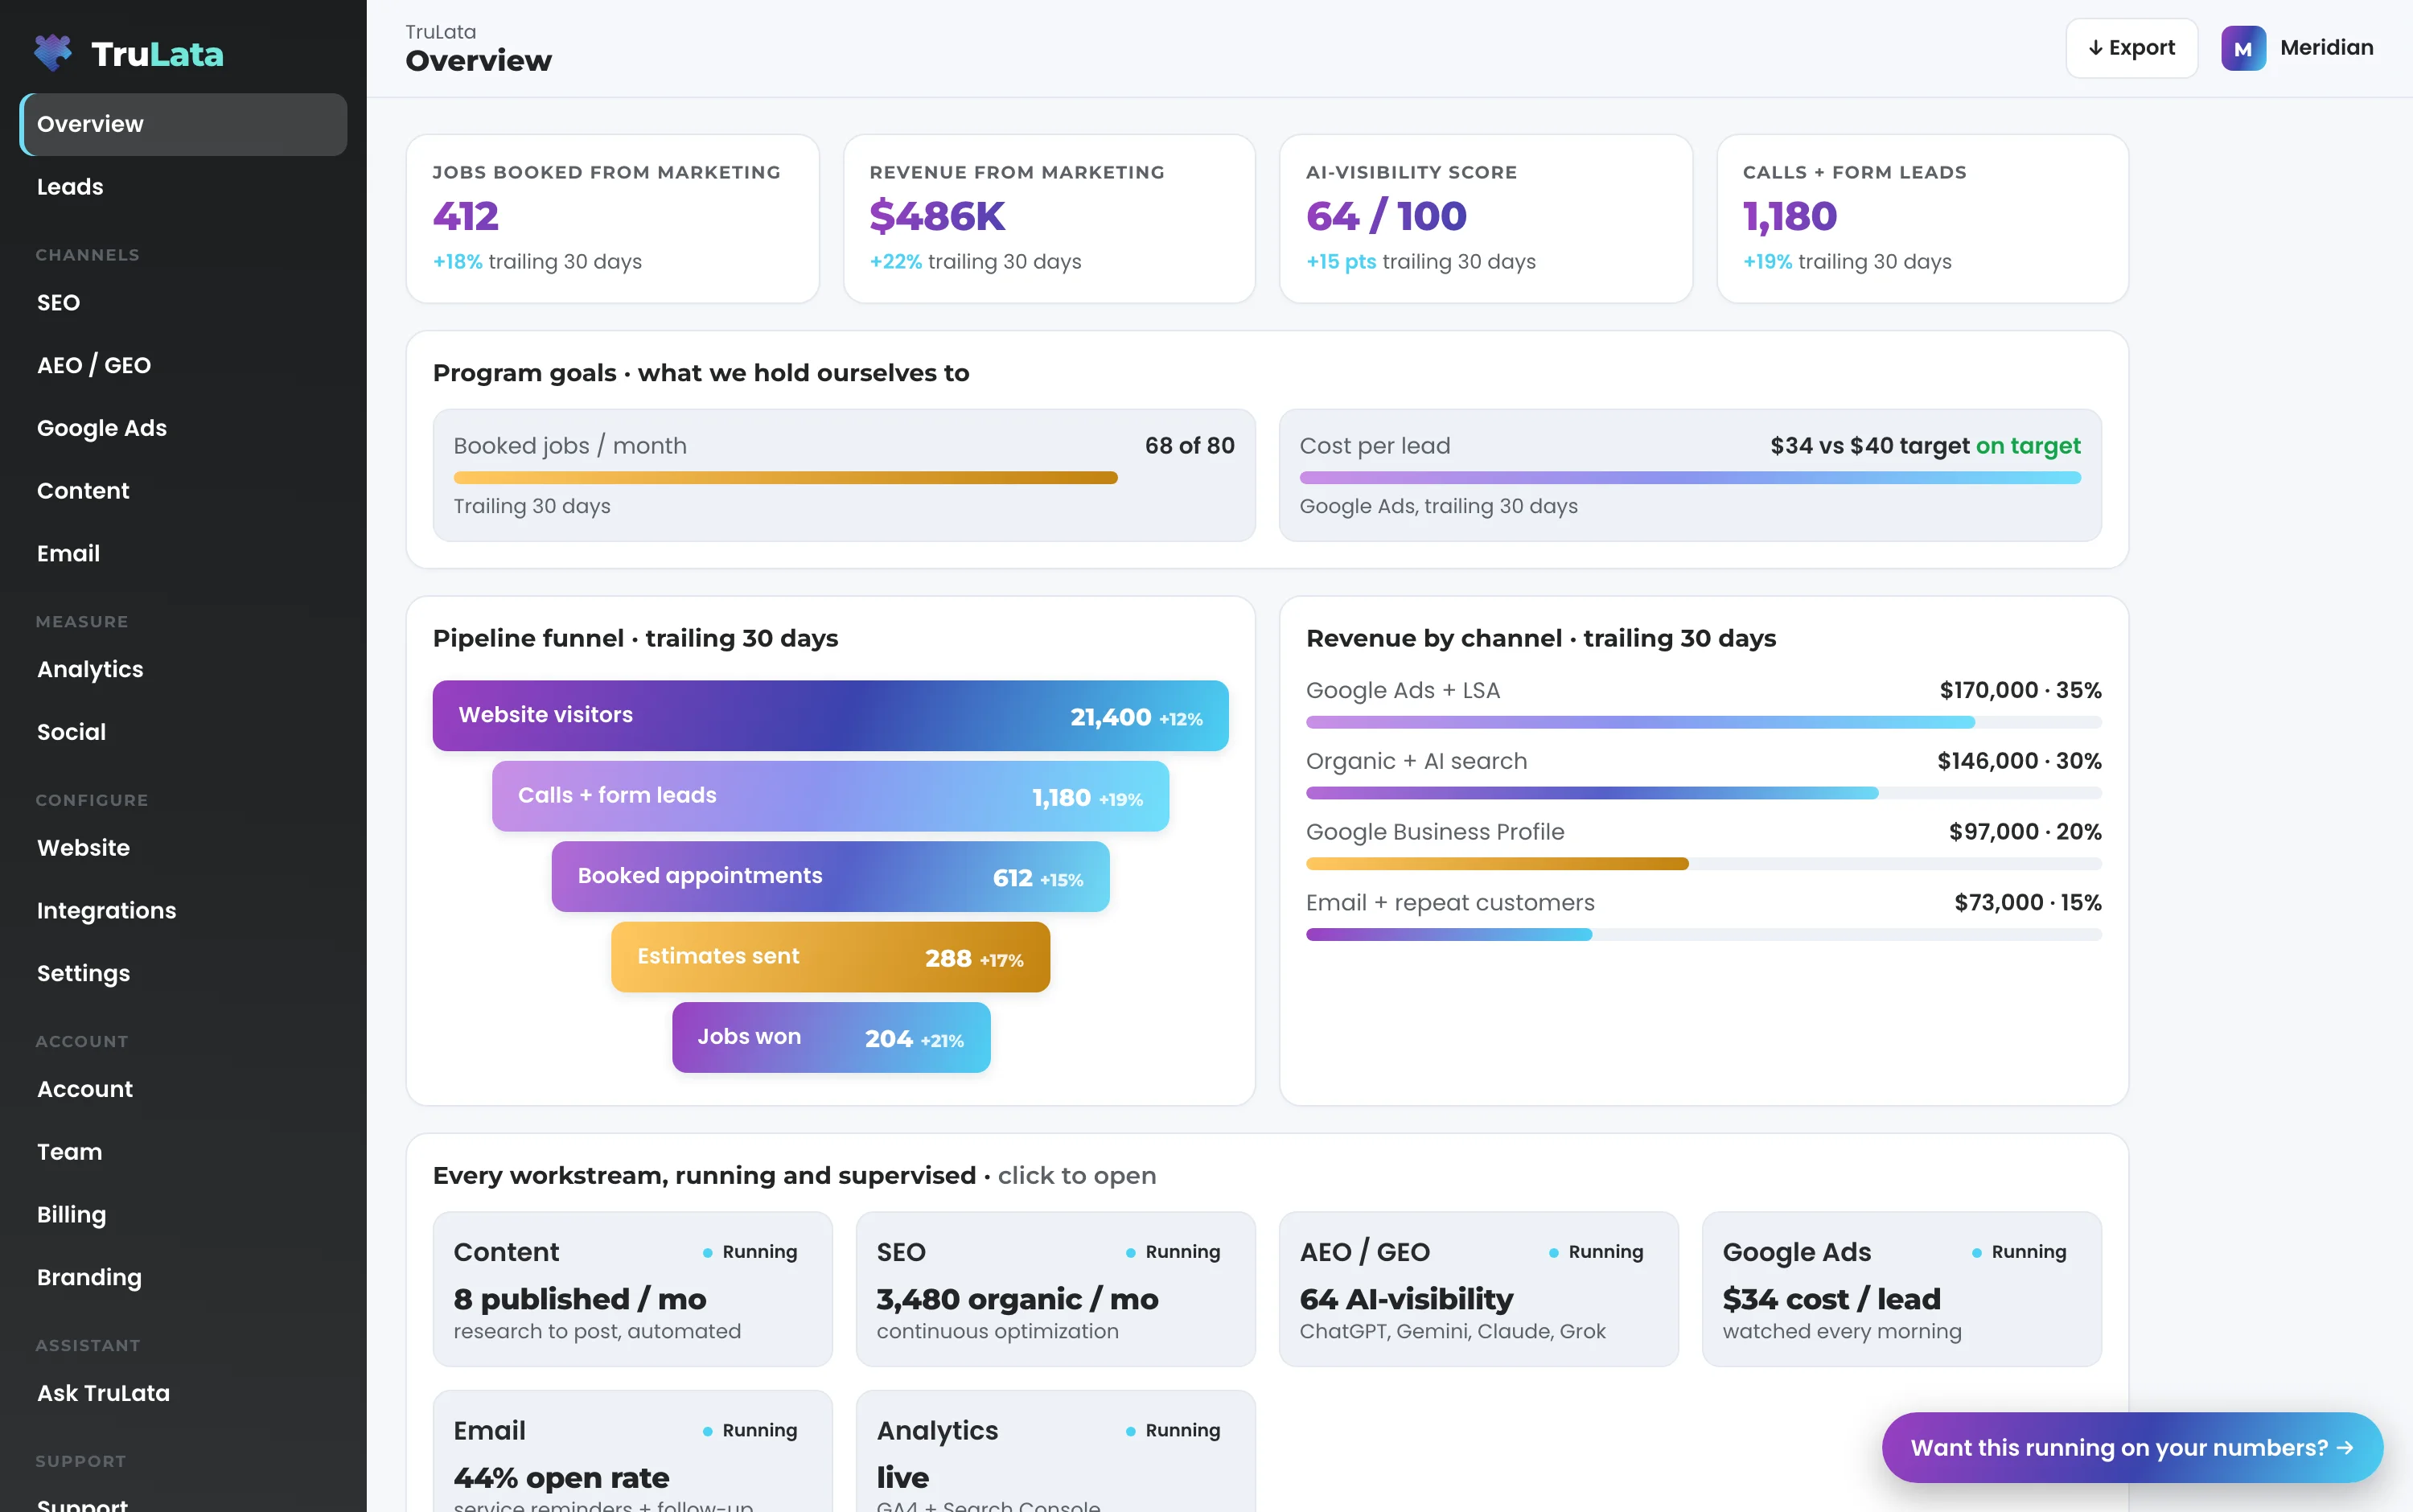The width and height of the screenshot is (2413, 1512).
Task: Open Team page in sidebar
Action: pos(183,1152)
